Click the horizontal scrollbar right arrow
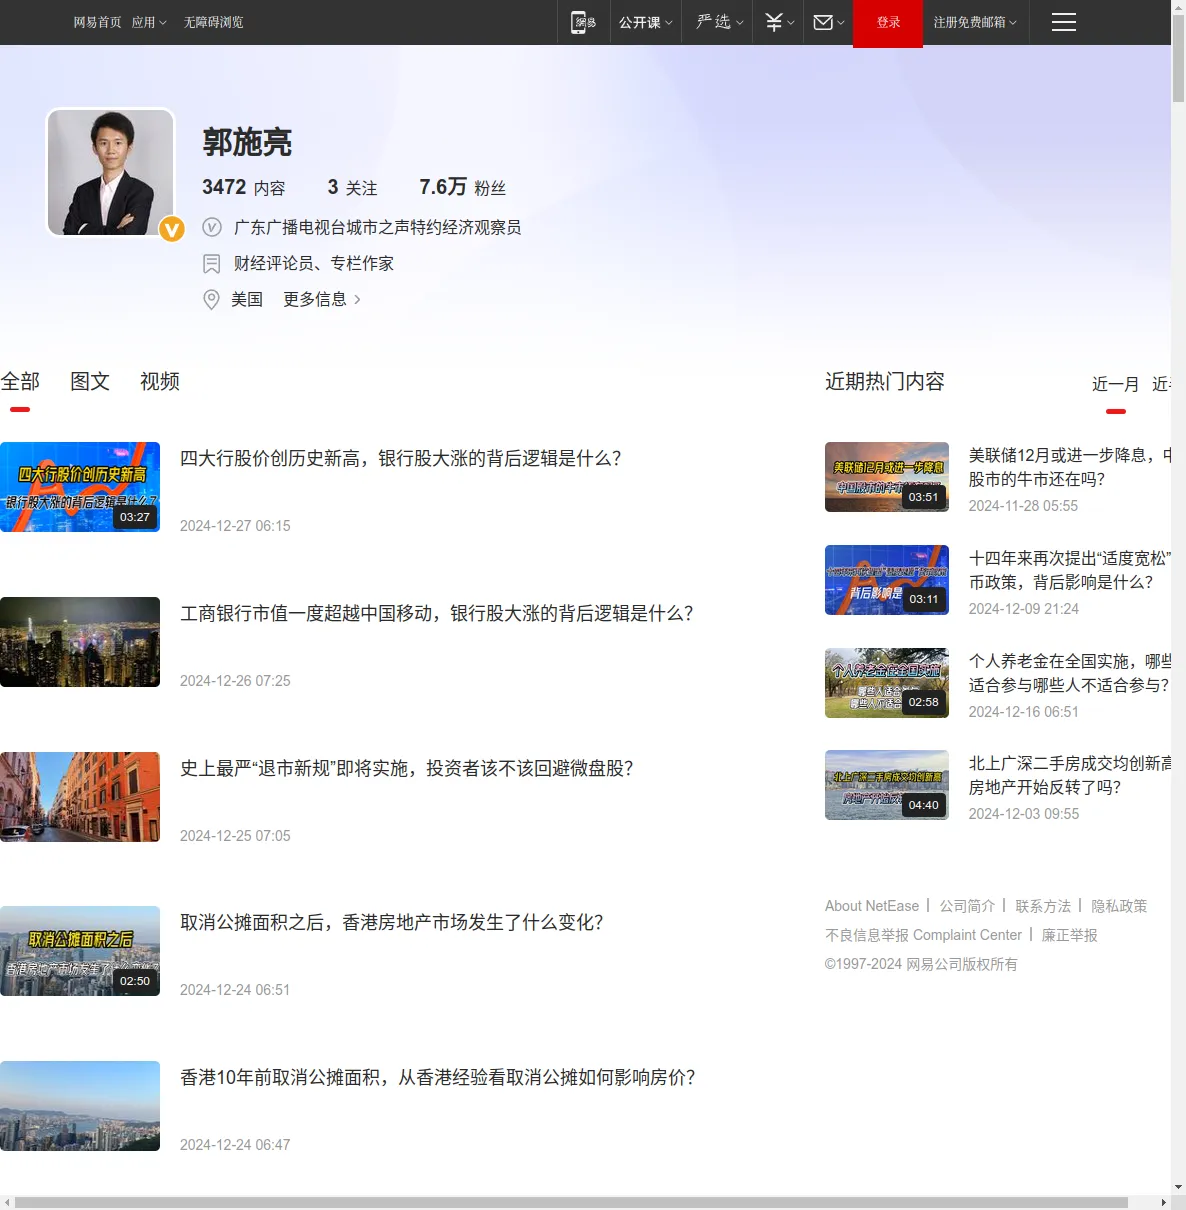The height and width of the screenshot is (1210, 1186). click(1163, 1202)
